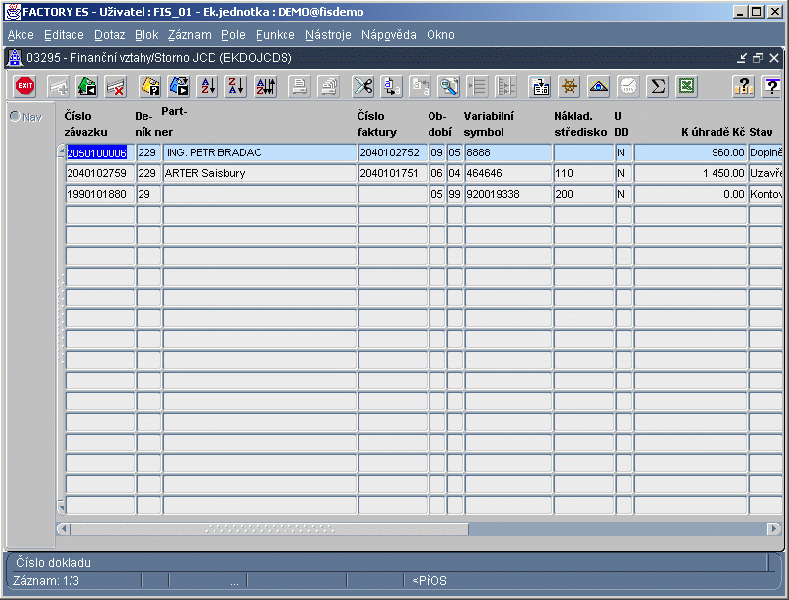The image size is (789, 600).
Task: Open the Editace menu
Action: click(64, 35)
